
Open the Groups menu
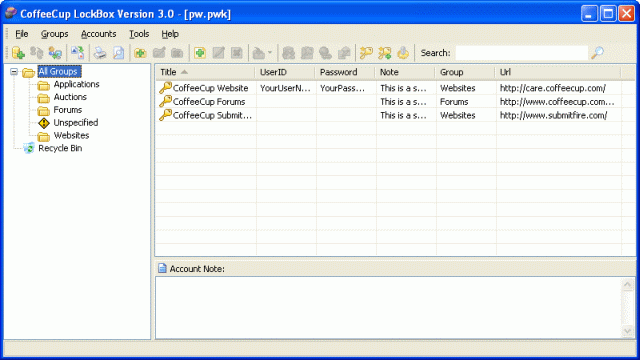(x=54, y=34)
